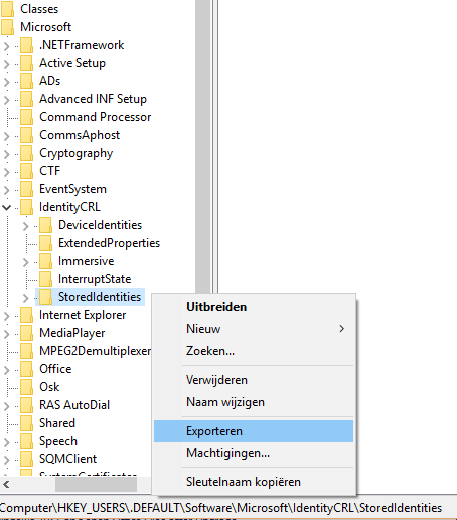Screen dimensions: 457x520
Task: Expand the EventSystem key
Action: point(7,190)
